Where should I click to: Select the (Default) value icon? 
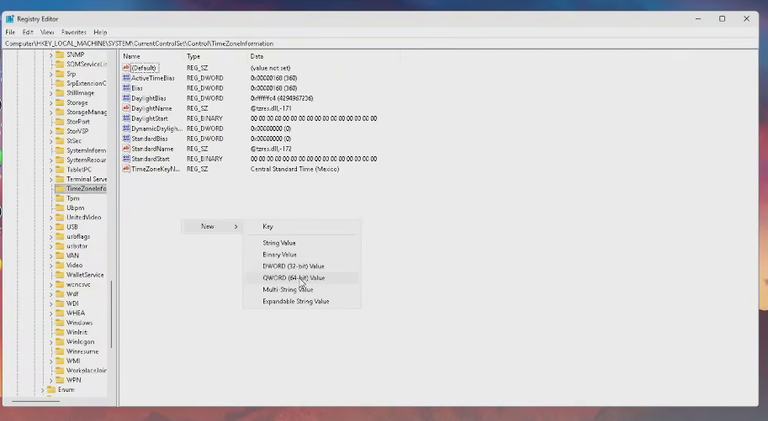pyautogui.click(x=126, y=68)
